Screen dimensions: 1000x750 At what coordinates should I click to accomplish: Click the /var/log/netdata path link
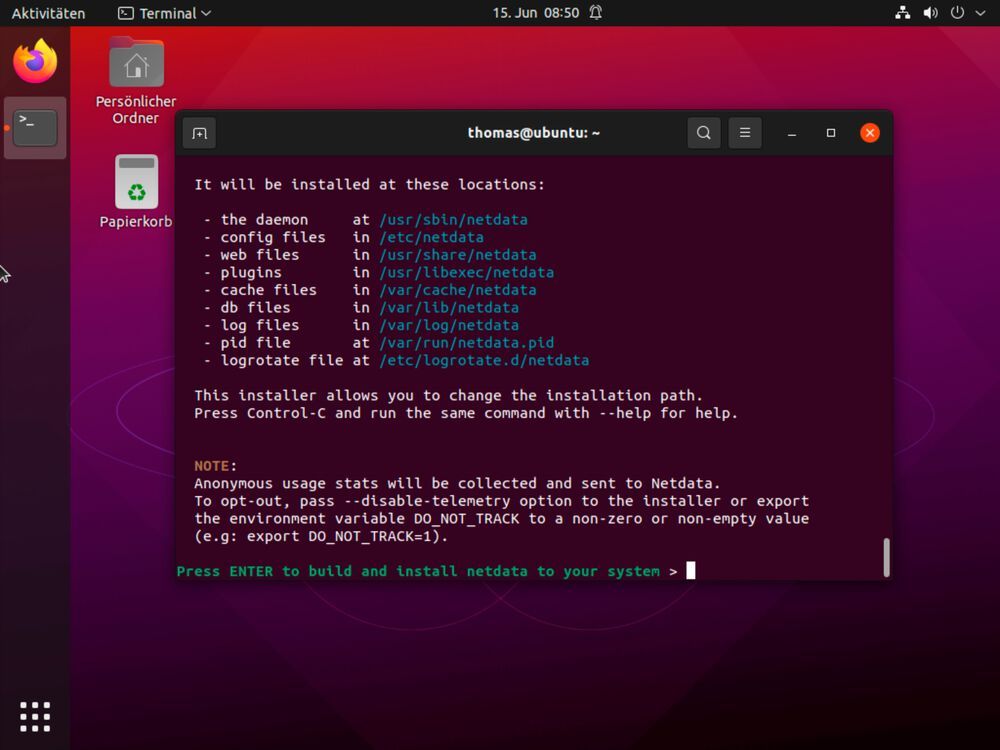[x=449, y=325]
